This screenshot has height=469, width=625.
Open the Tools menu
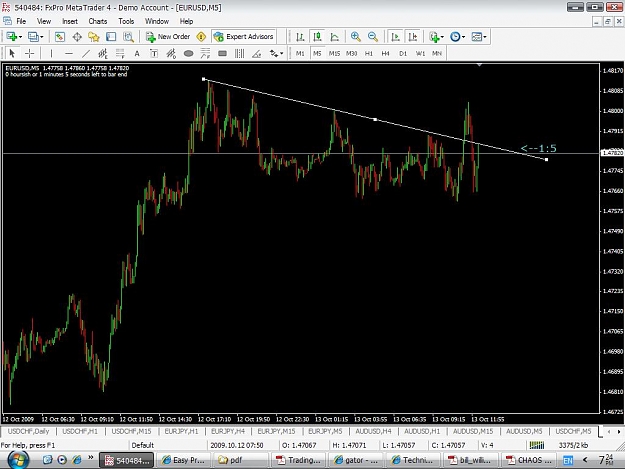pyautogui.click(x=126, y=22)
